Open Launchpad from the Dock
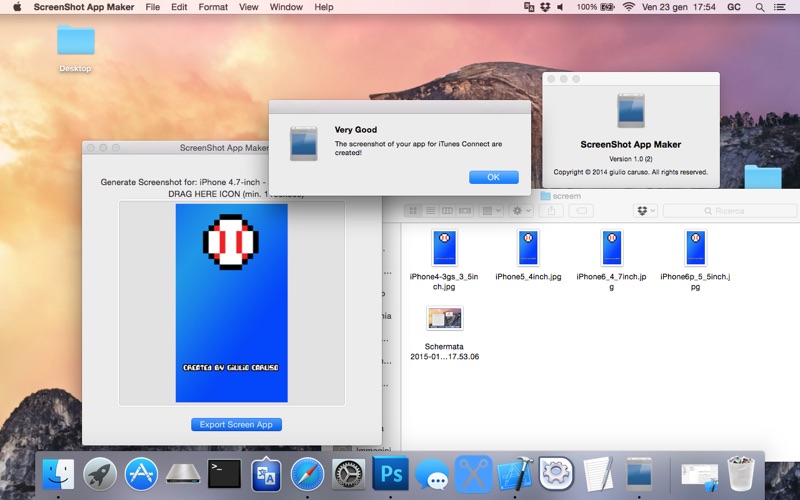The height and width of the screenshot is (500, 800). [x=99, y=474]
